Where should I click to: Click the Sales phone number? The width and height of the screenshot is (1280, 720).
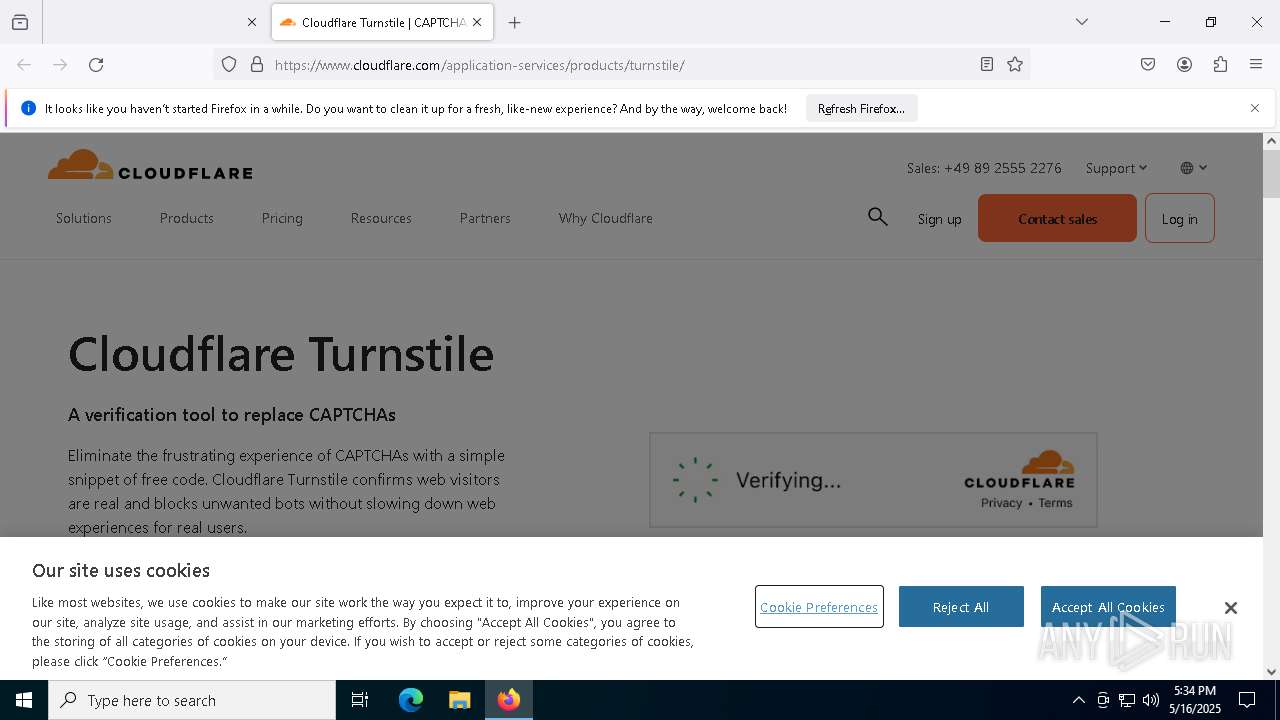tap(984, 168)
